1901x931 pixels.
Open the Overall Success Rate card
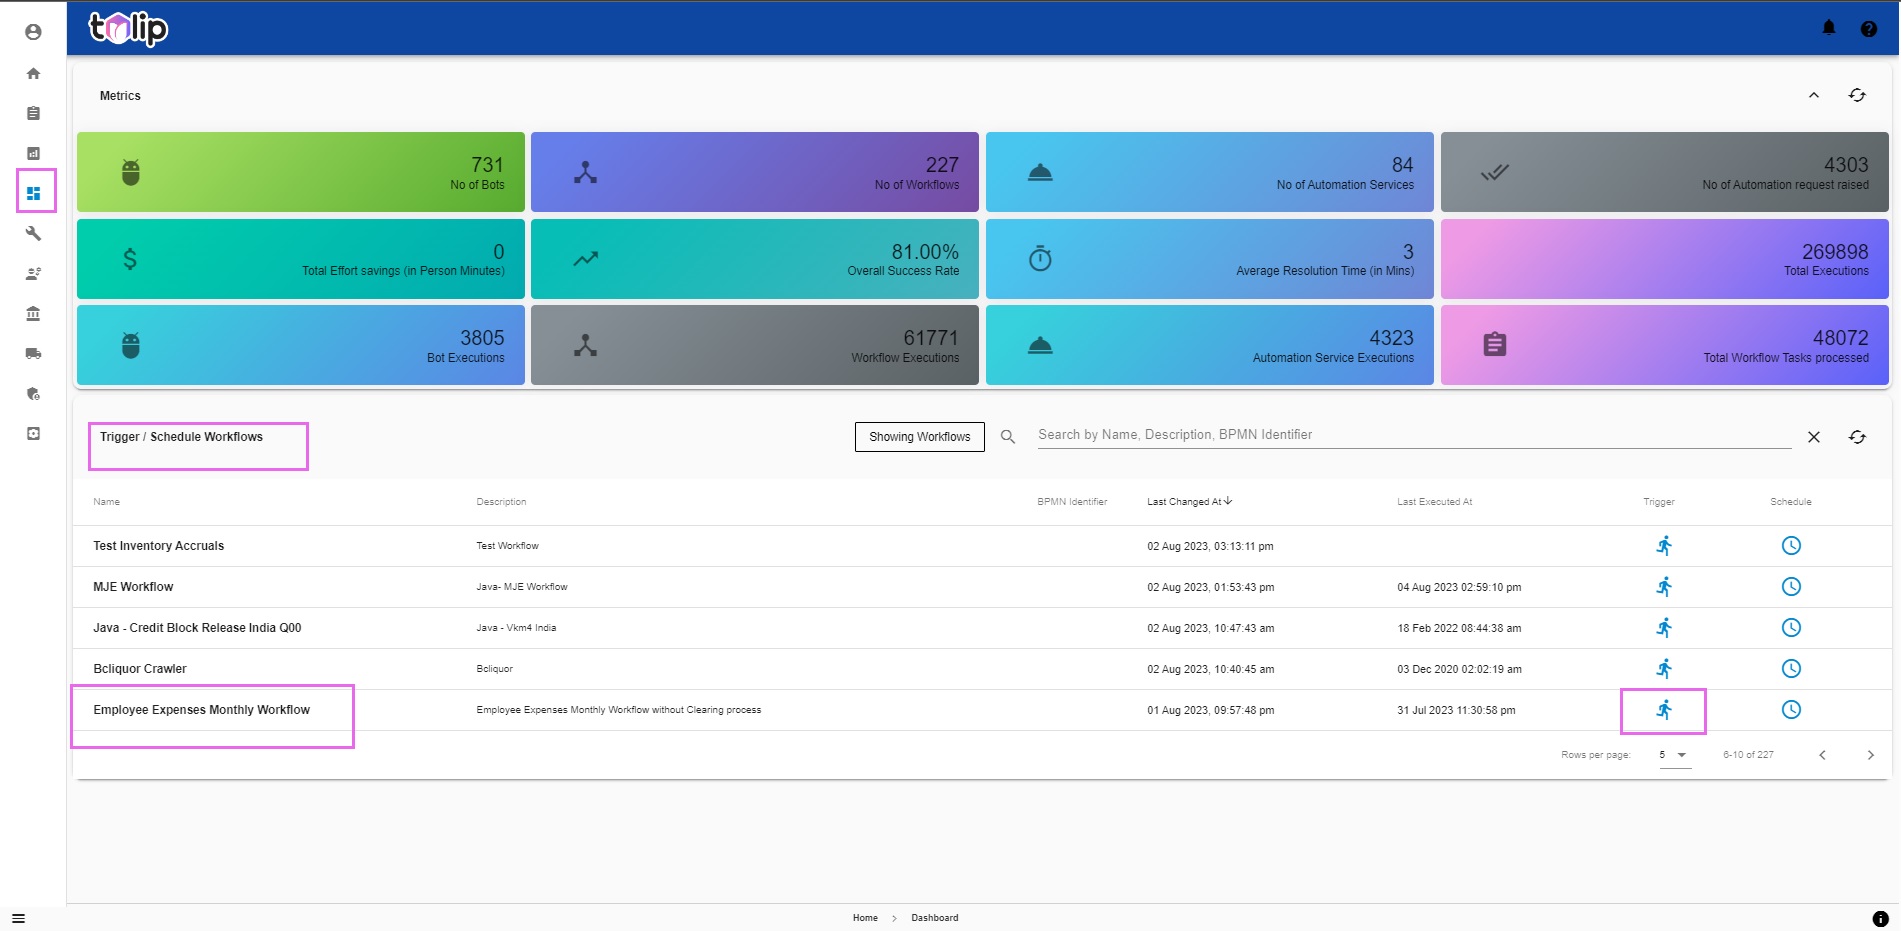click(755, 259)
